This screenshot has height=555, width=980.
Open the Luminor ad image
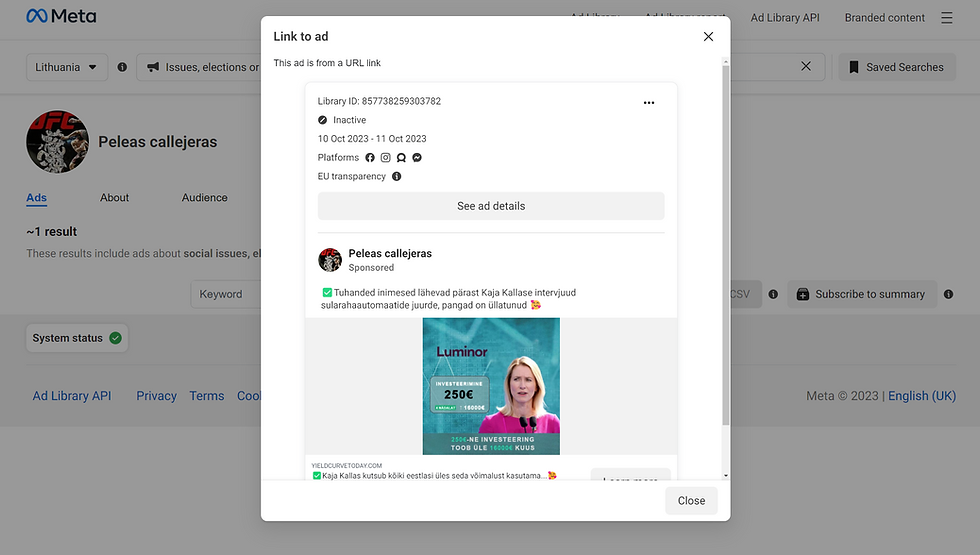pos(491,386)
